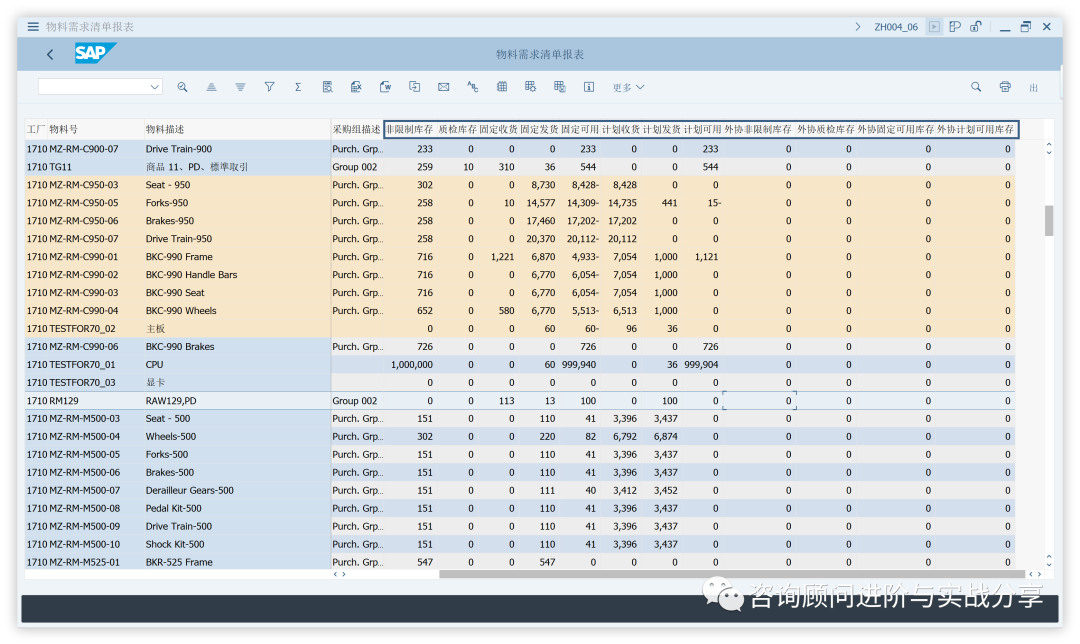
Task: Send the report via the email icon
Action: tap(443, 87)
